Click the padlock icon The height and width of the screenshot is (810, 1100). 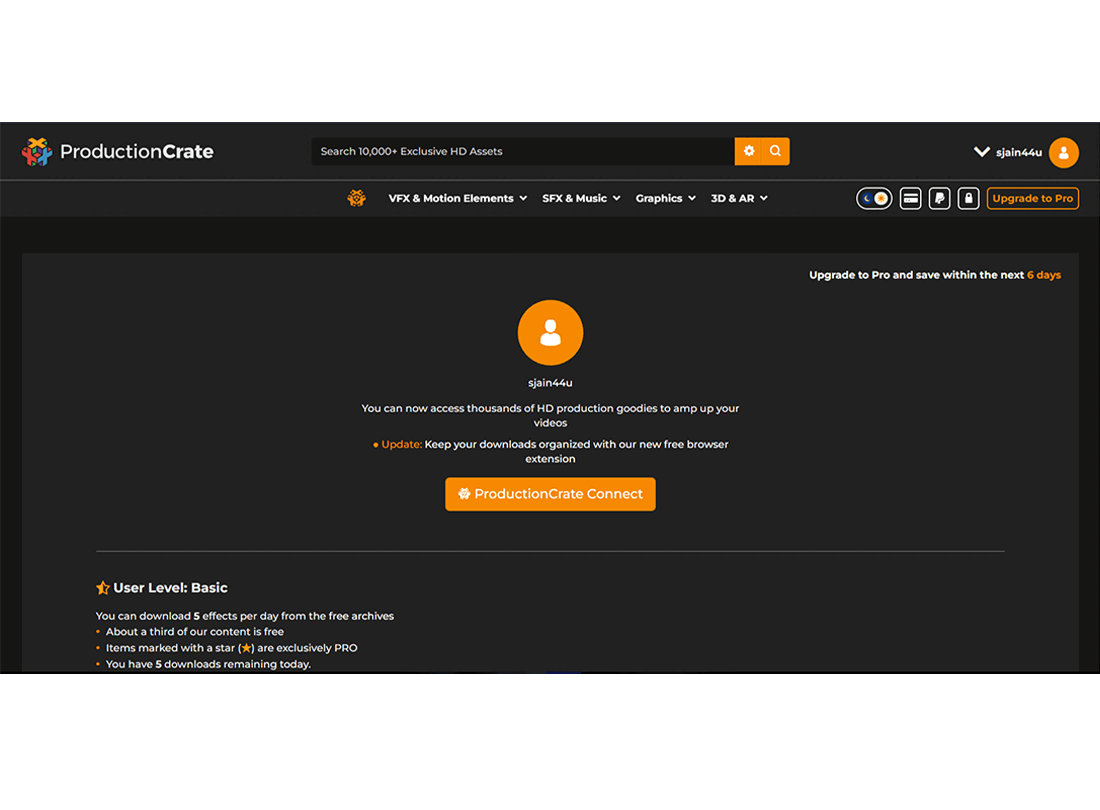968,198
